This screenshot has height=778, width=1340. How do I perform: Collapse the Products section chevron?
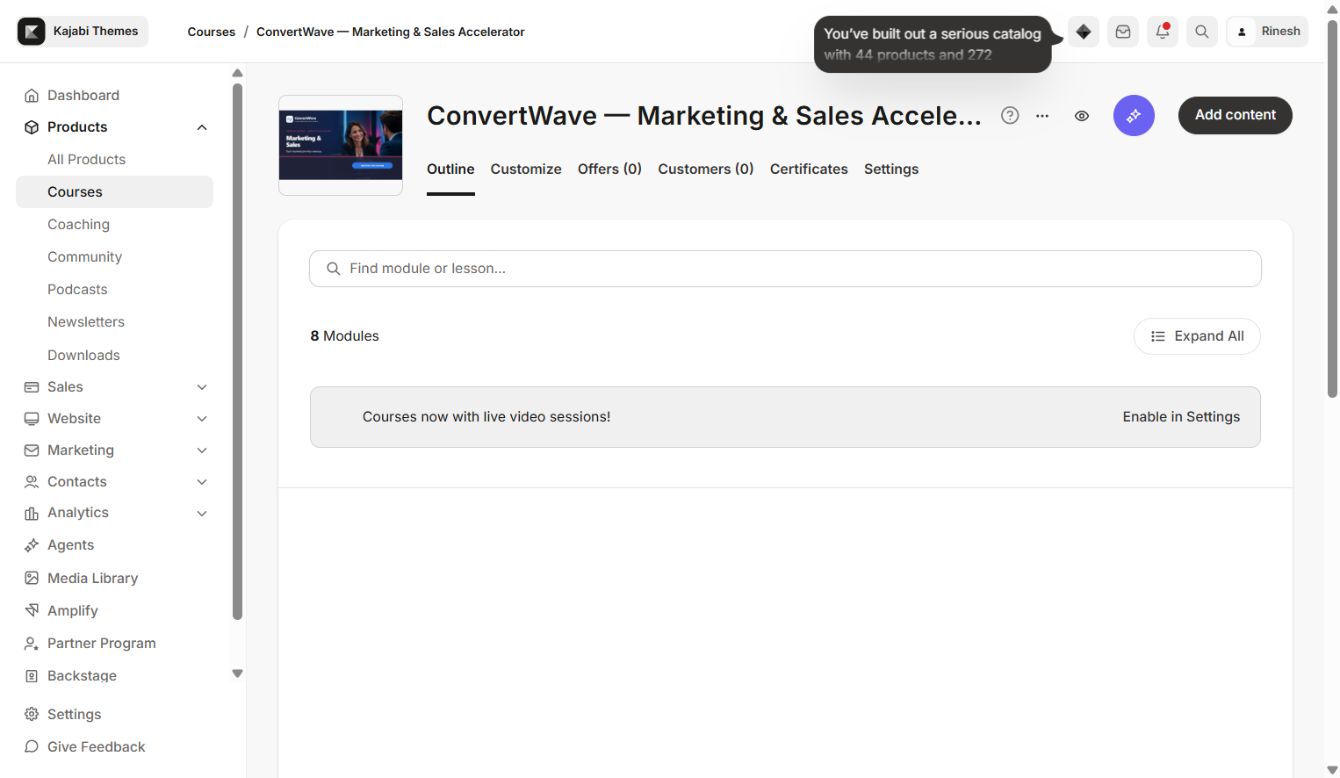pos(202,127)
